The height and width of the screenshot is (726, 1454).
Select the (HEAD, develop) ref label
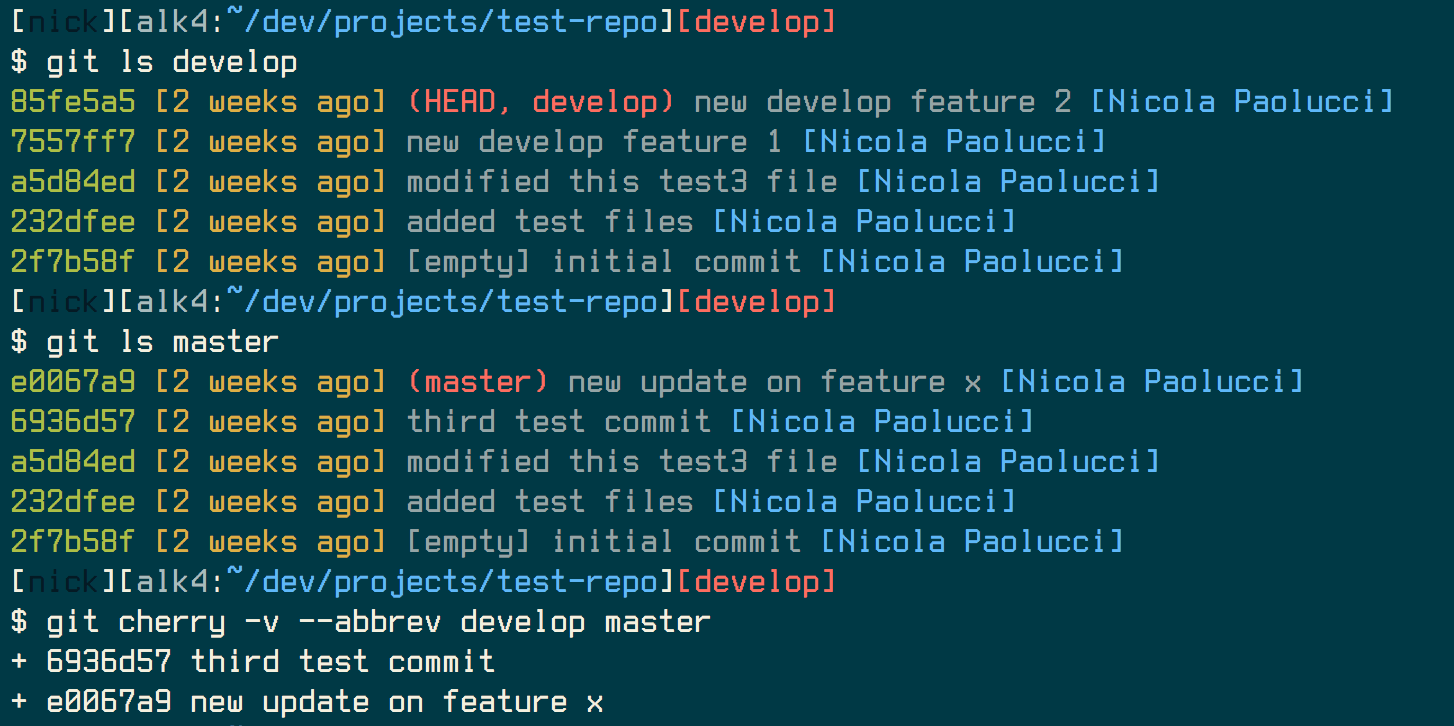pyautogui.click(x=540, y=102)
